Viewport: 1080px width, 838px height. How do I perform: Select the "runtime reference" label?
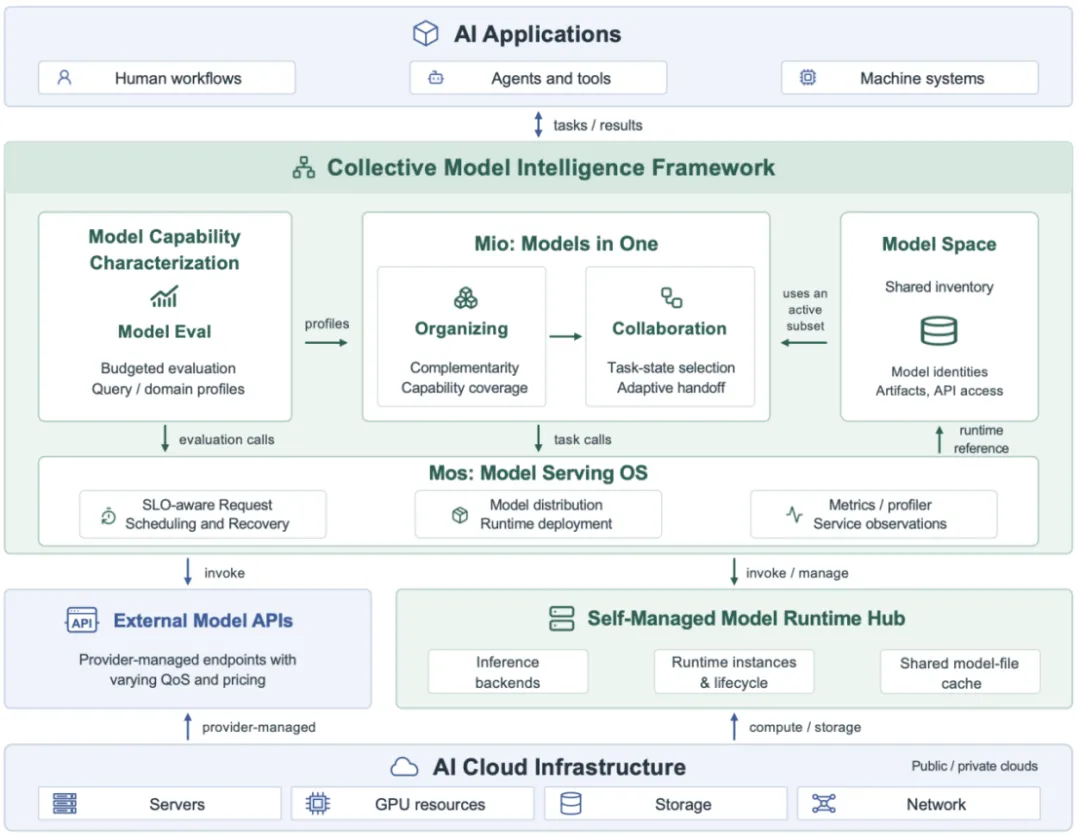tap(981, 439)
